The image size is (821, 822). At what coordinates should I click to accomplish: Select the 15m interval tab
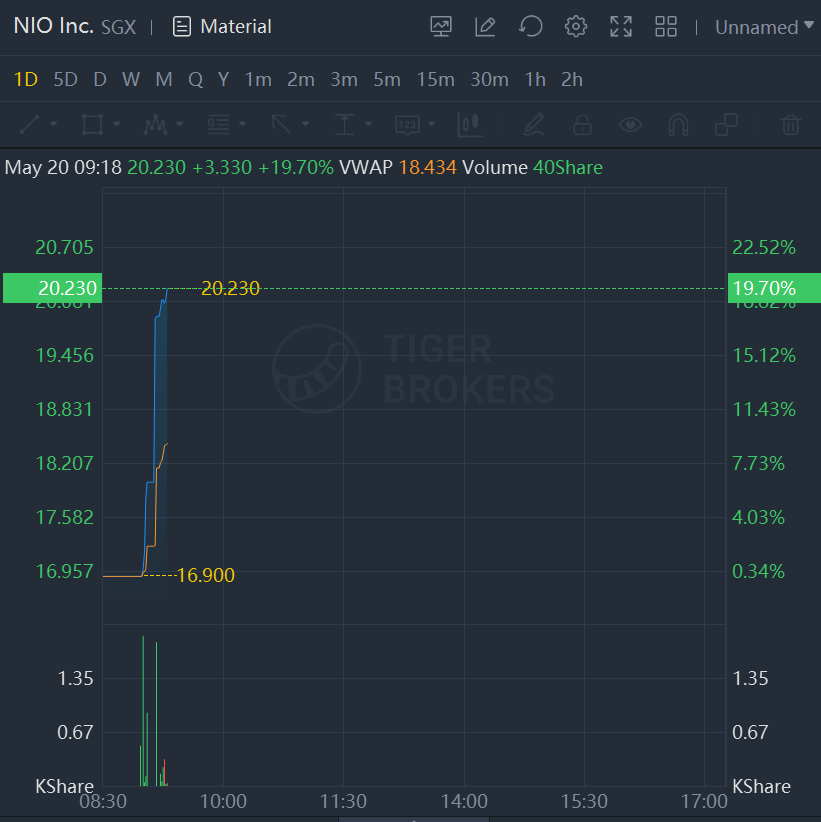pyautogui.click(x=435, y=79)
